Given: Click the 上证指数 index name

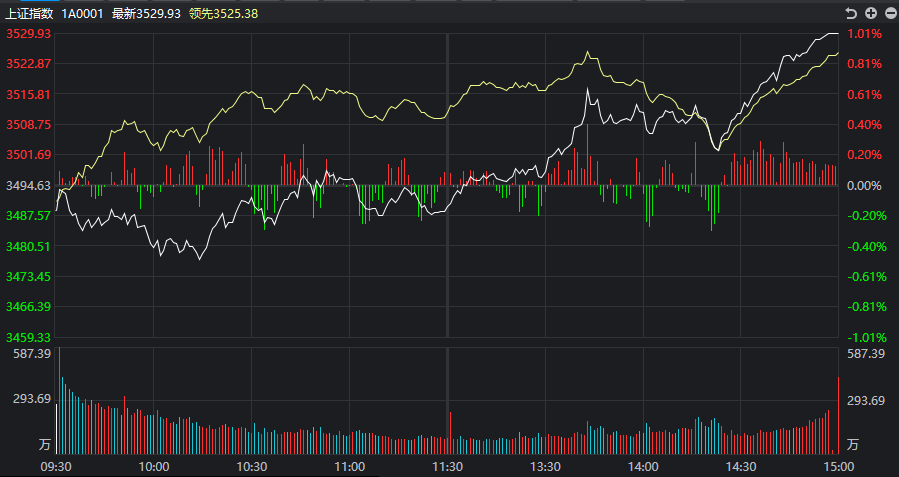Looking at the screenshot, I should coord(29,13).
